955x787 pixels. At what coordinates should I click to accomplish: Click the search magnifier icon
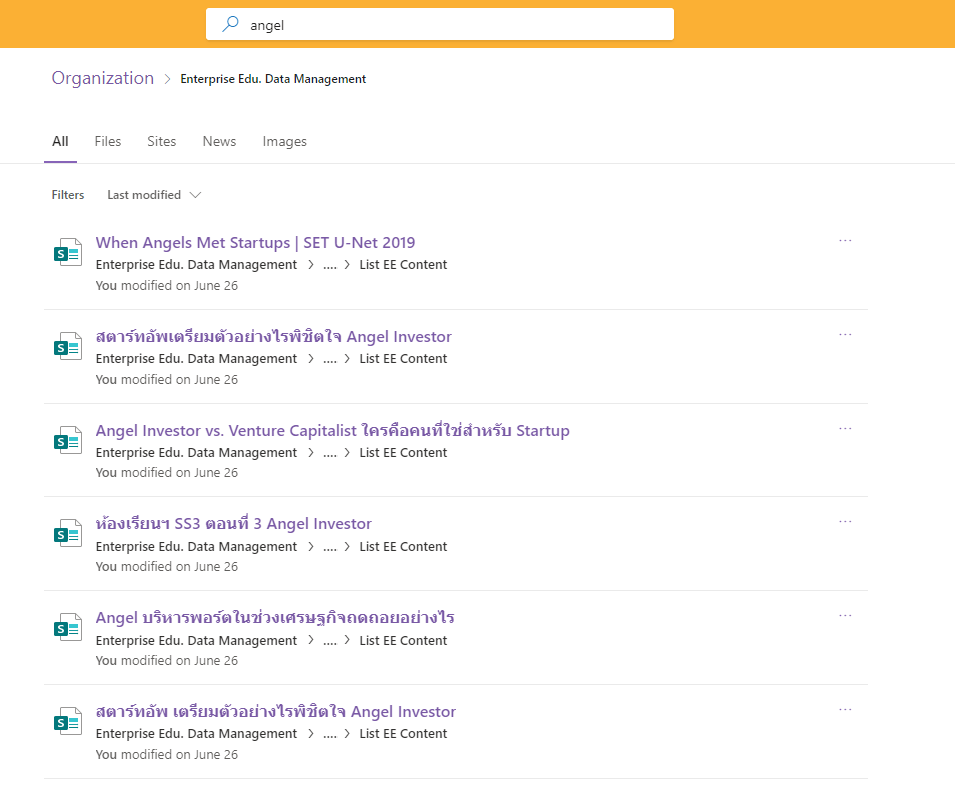tap(230, 24)
